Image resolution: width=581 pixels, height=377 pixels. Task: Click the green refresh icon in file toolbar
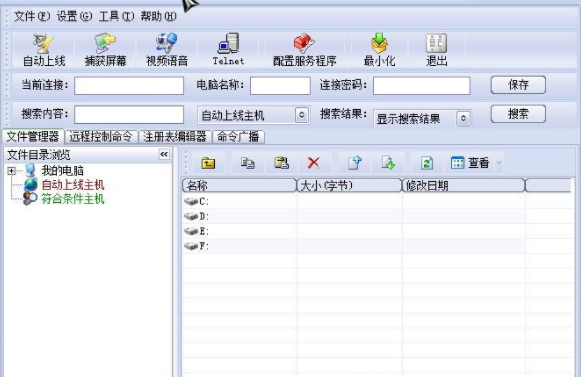coord(426,163)
